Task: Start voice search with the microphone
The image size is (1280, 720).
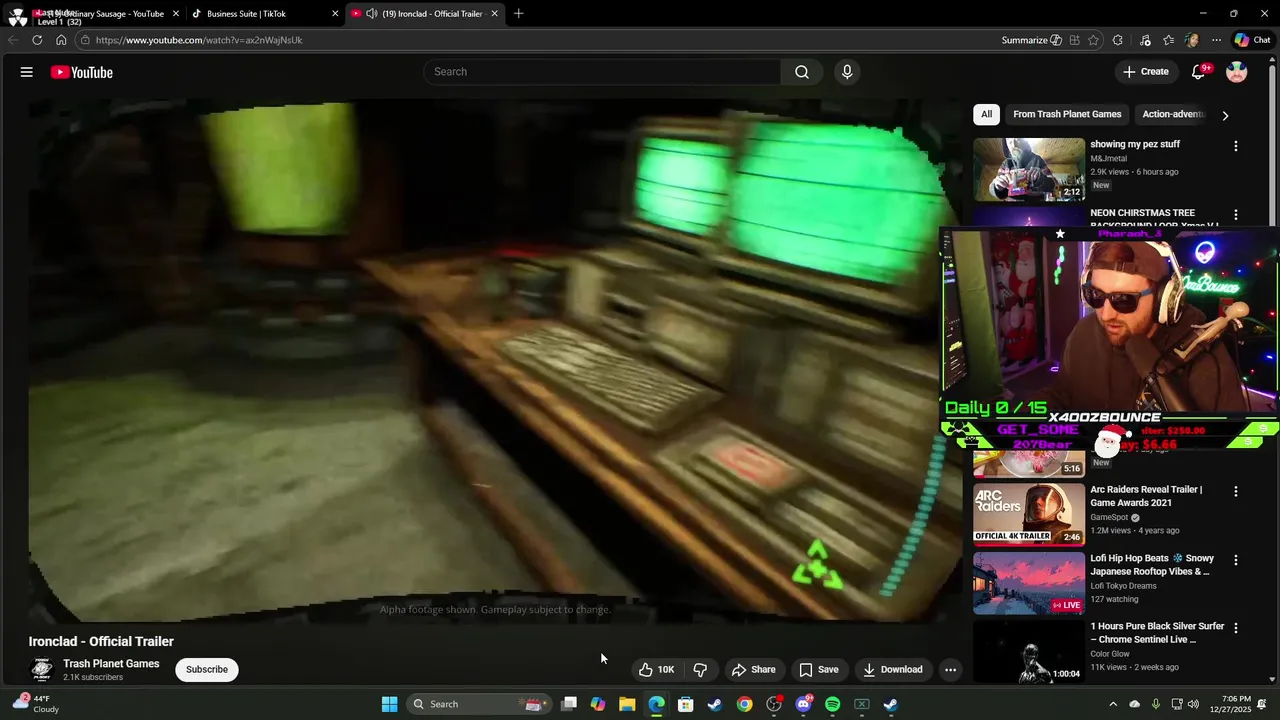Action: tap(847, 72)
